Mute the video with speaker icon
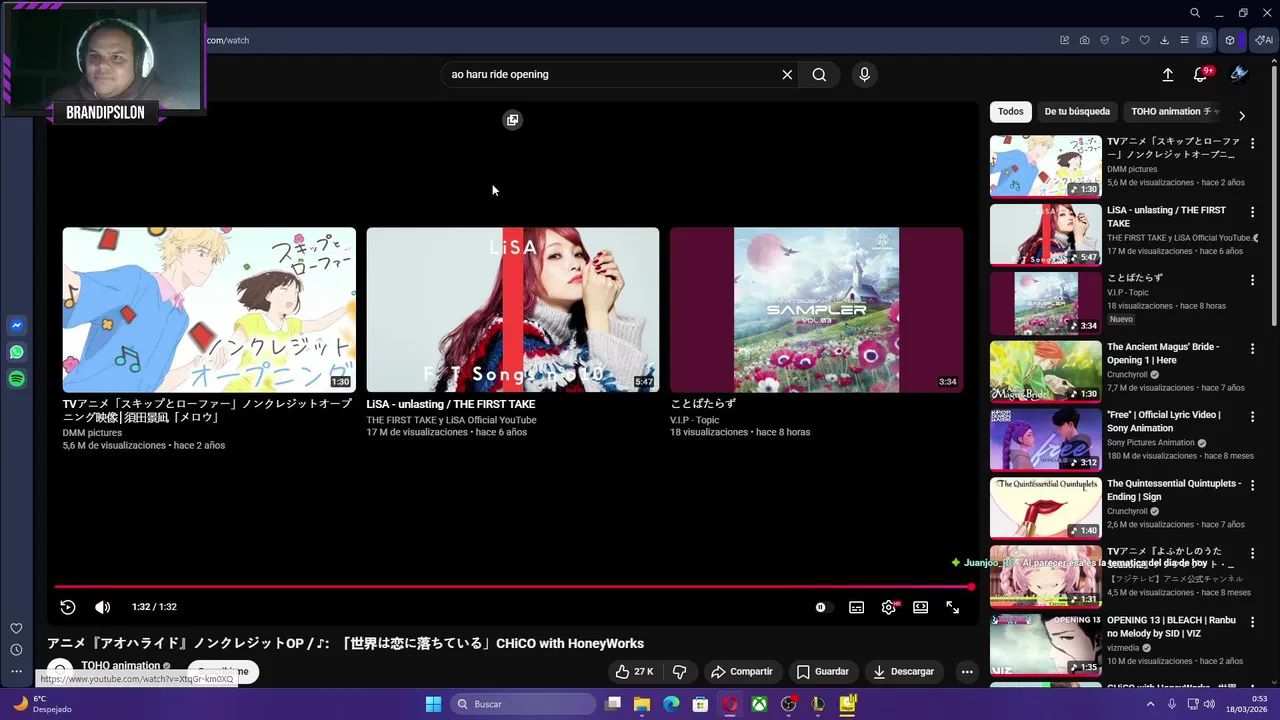The width and height of the screenshot is (1280, 720). click(x=102, y=607)
